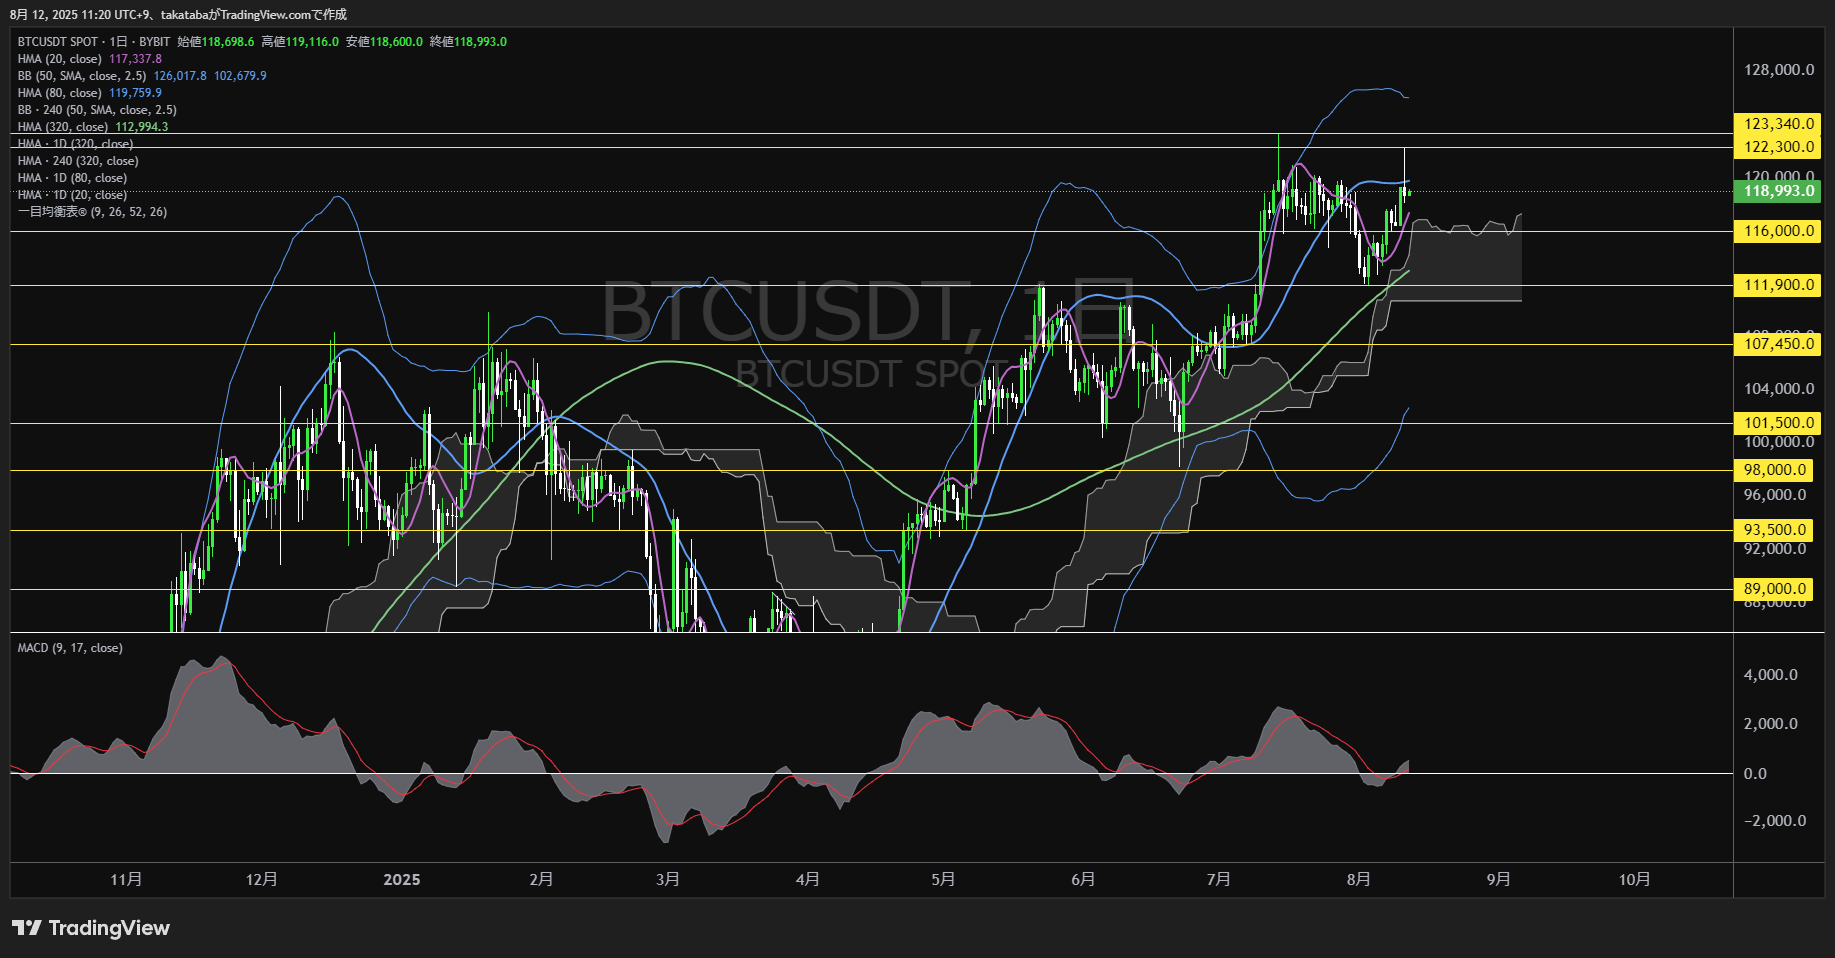Click the MACD axis 2,000.0 tick
The height and width of the screenshot is (958, 1835).
(1771, 724)
